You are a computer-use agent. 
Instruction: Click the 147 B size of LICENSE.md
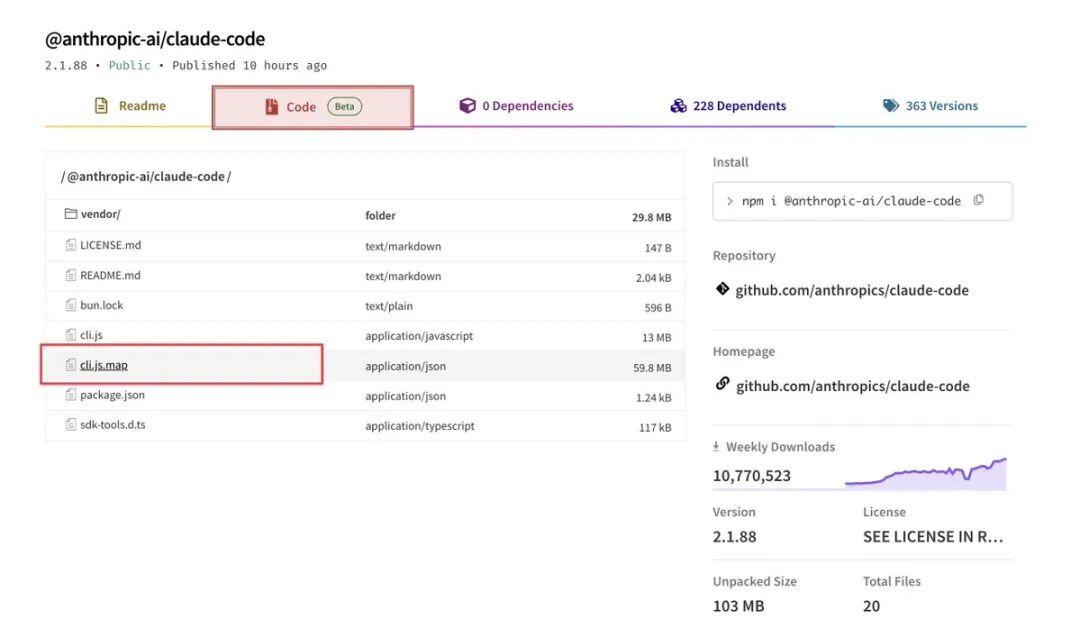pyautogui.click(x=658, y=247)
